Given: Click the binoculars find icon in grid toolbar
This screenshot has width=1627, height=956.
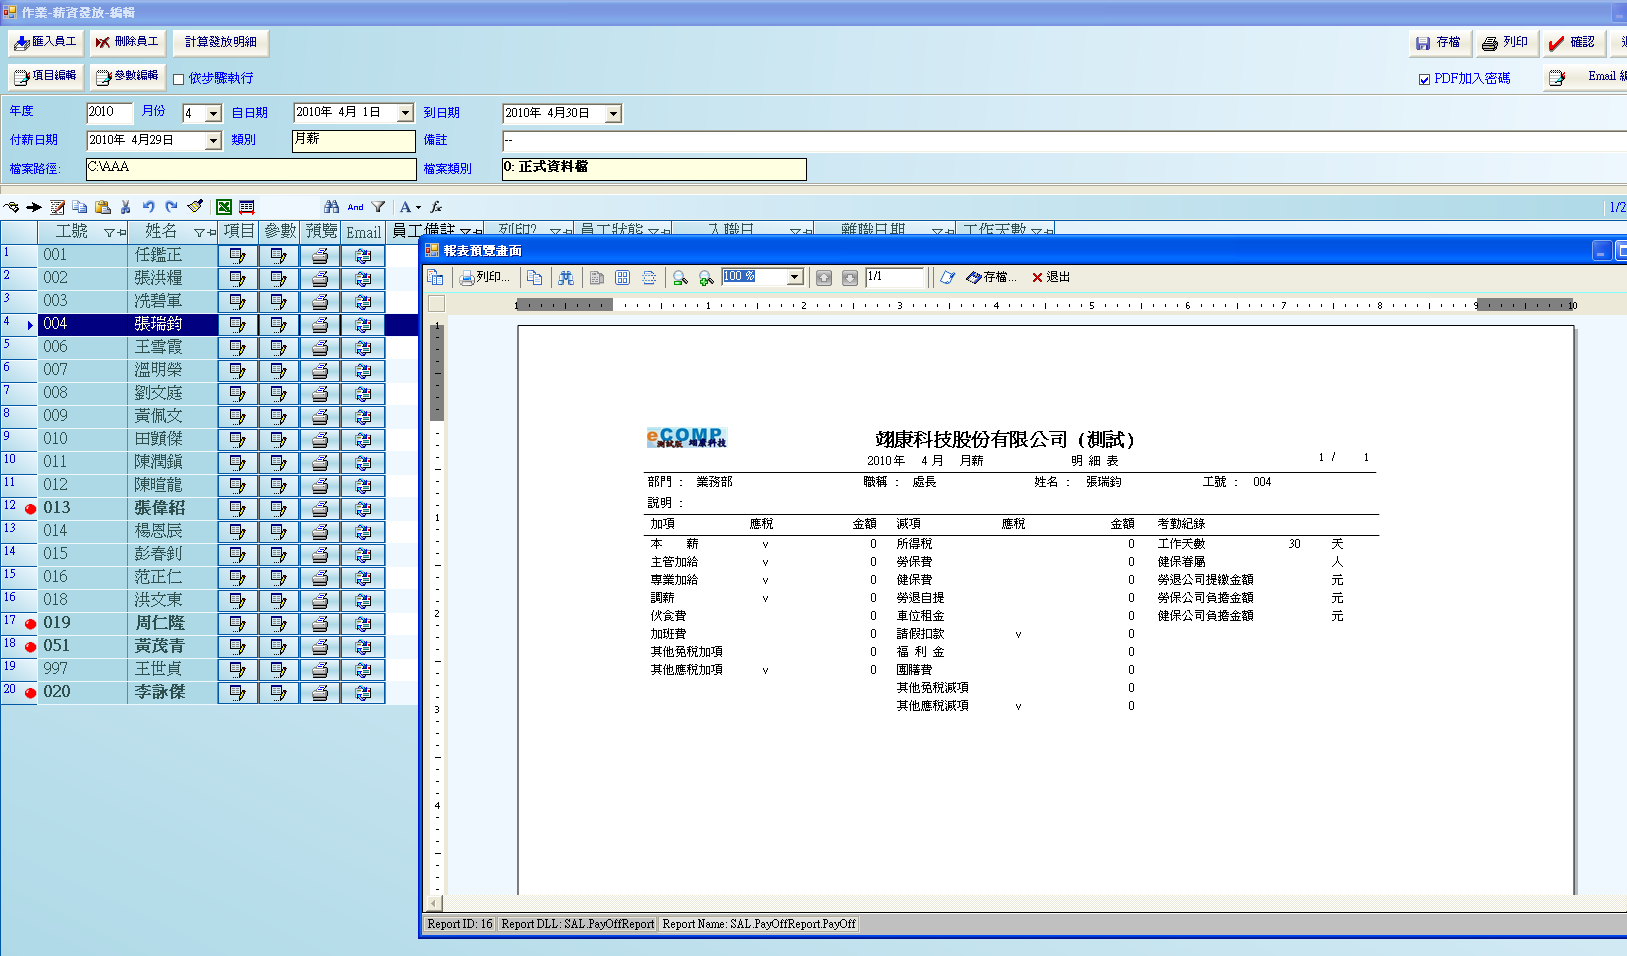Looking at the screenshot, I should [x=331, y=207].
